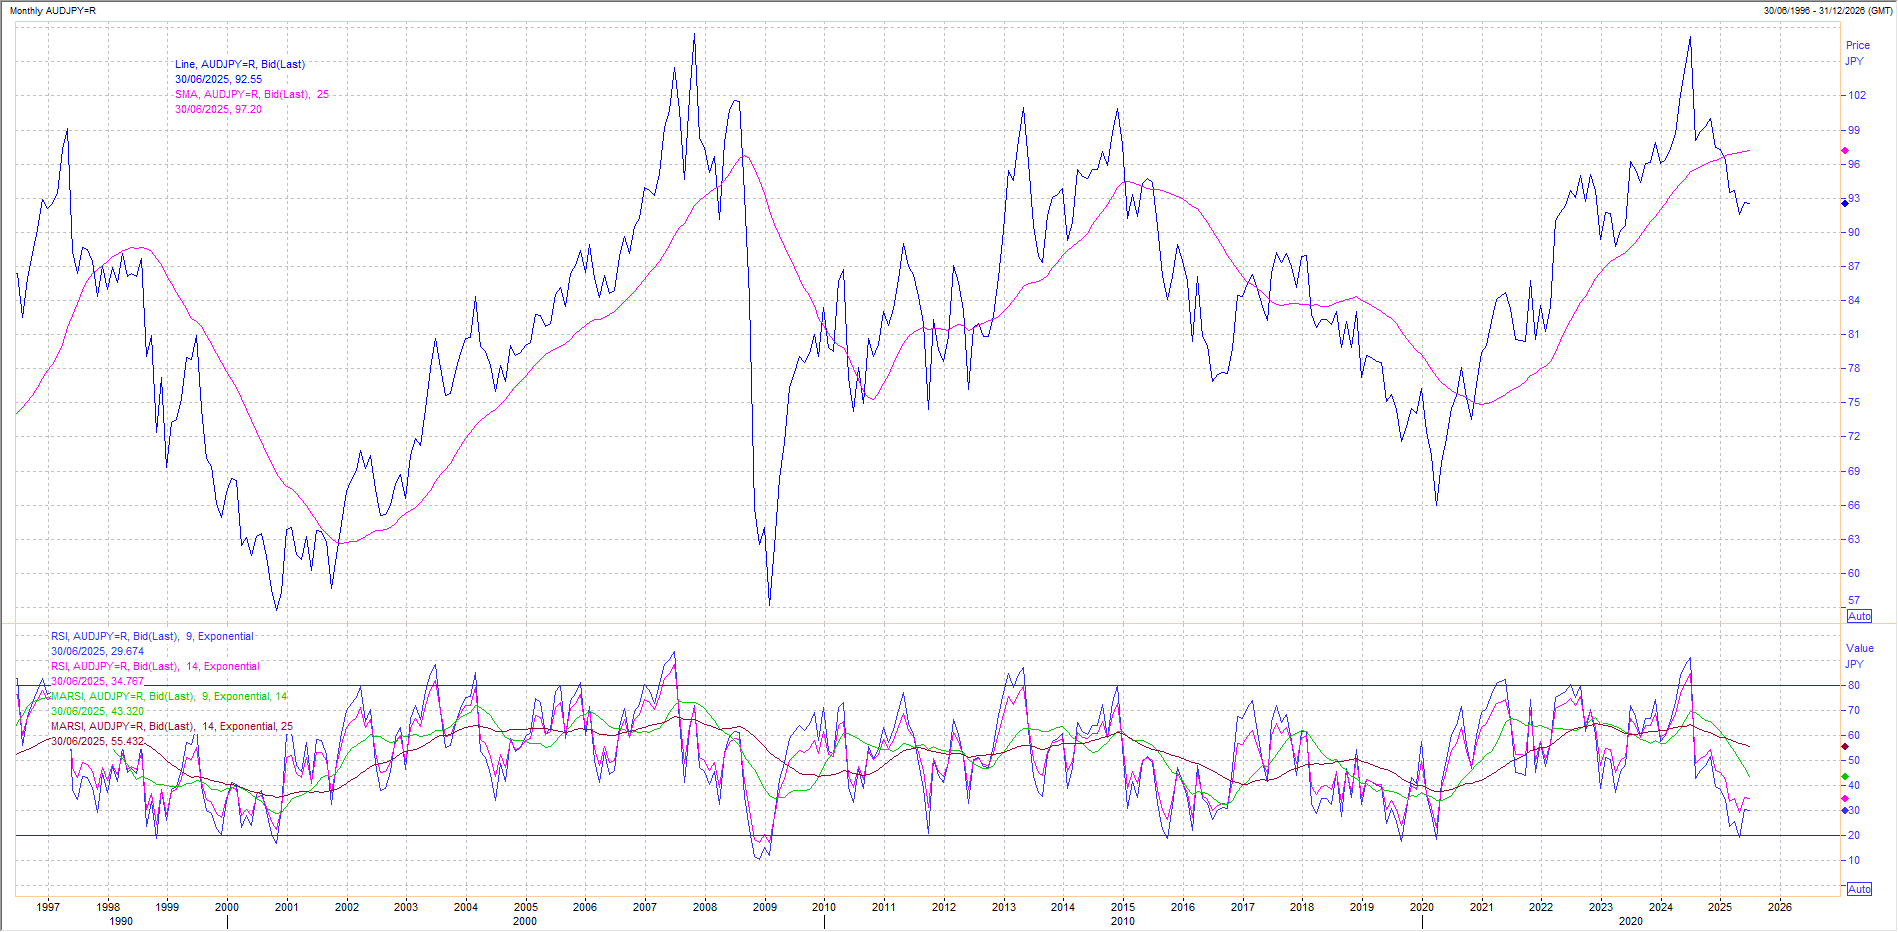Click the 2025 year label on time axis

(x=1720, y=907)
